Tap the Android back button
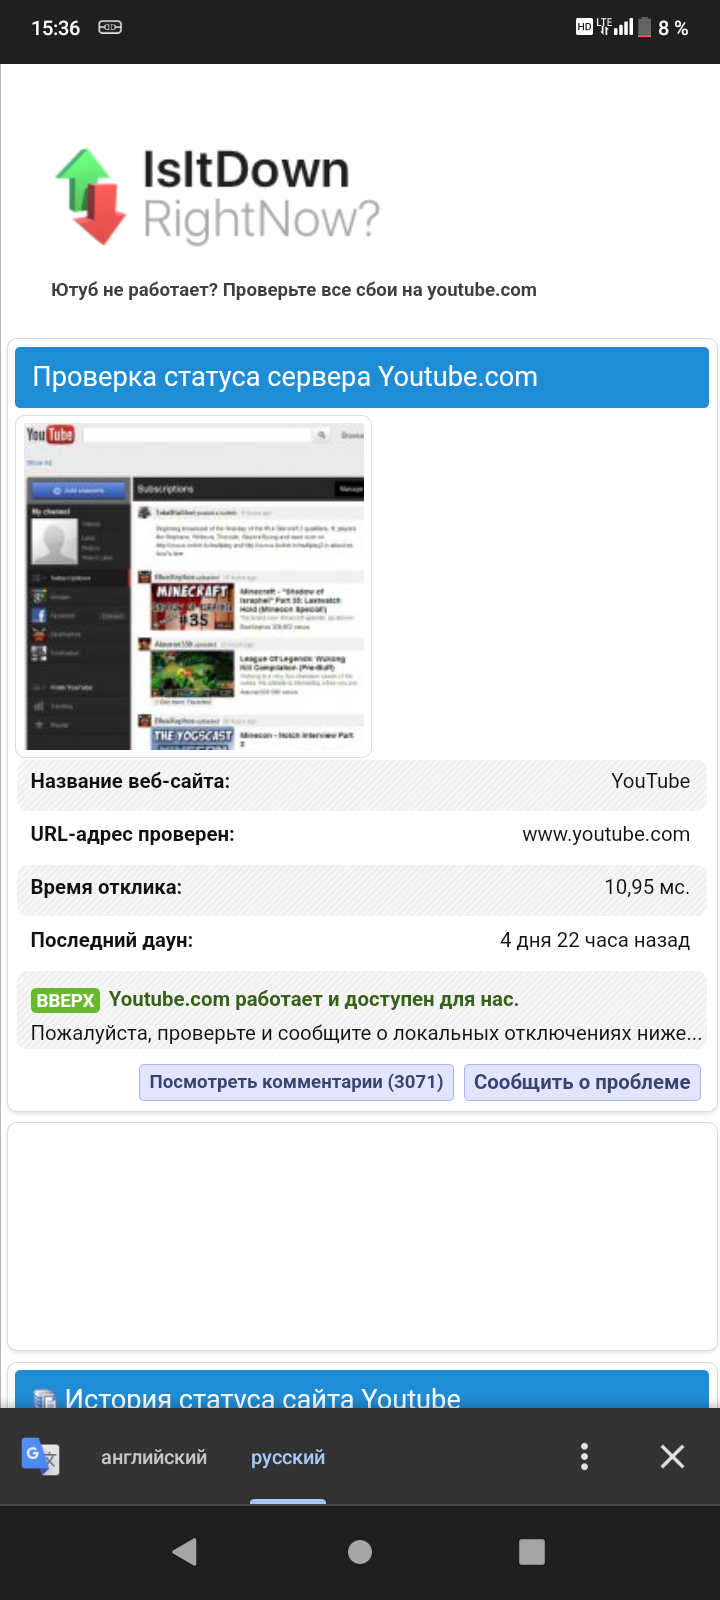Image resolution: width=720 pixels, height=1600 pixels. (x=184, y=1551)
